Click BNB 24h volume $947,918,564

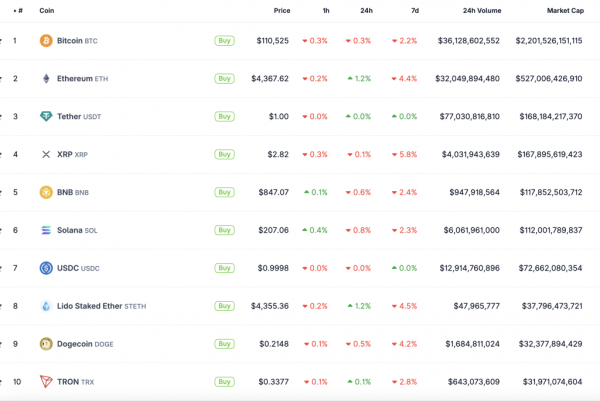[474, 192]
